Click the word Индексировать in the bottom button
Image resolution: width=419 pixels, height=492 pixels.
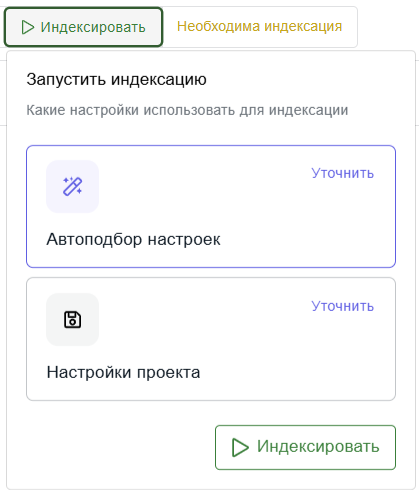pyautogui.click(x=318, y=446)
